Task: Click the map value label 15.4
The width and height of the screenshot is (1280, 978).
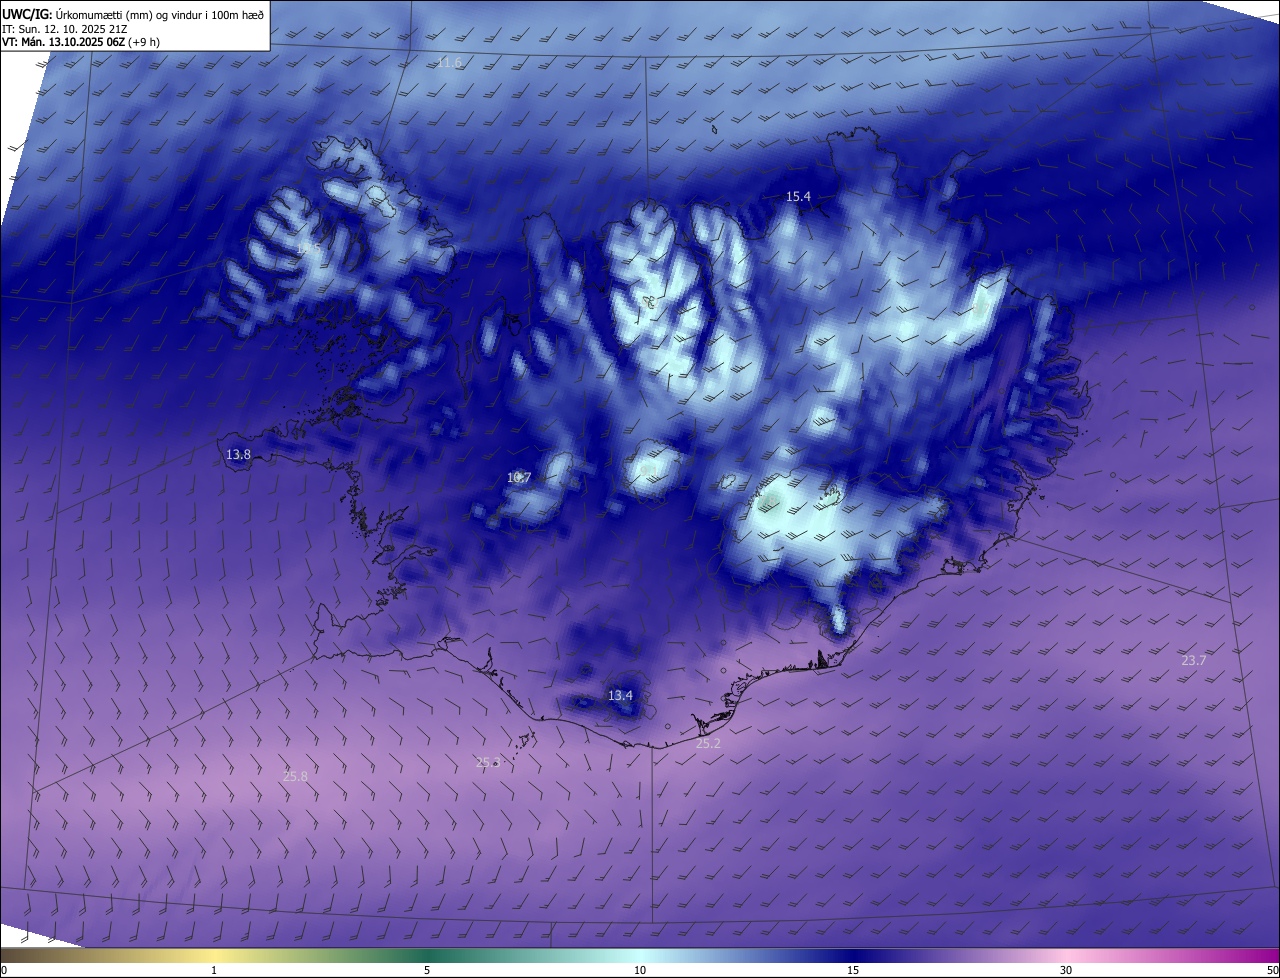Action: [x=798, y=197]
